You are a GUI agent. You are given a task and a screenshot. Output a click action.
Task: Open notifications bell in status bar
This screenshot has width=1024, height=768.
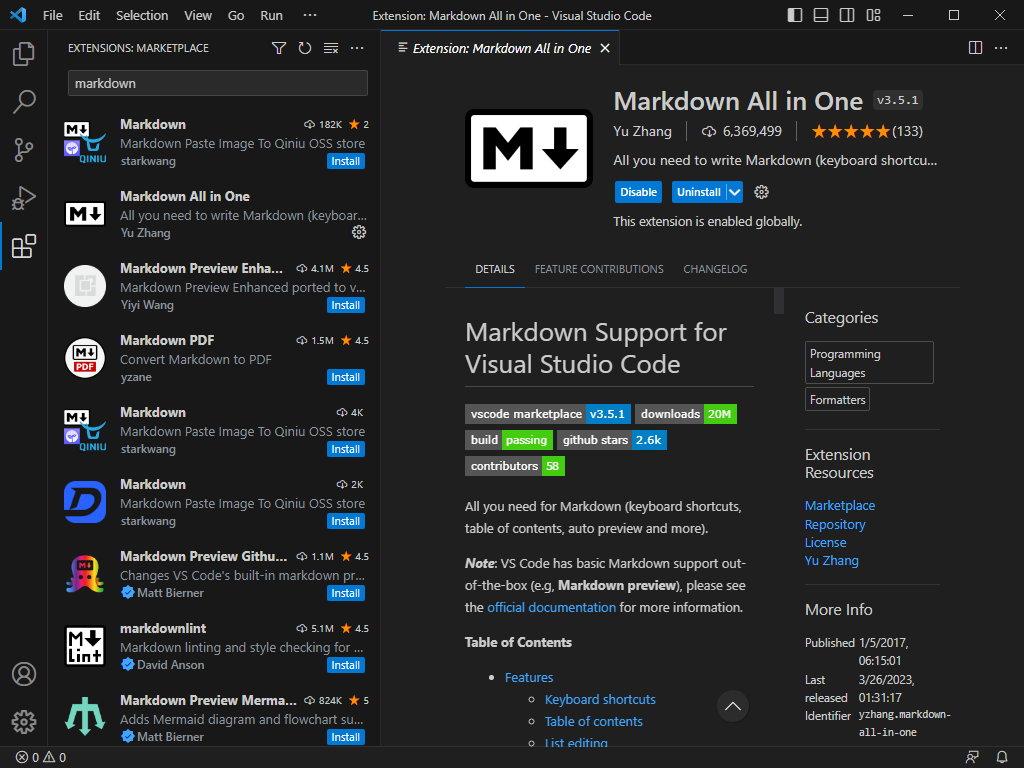pyautogui.click(x=1002, y=758)
